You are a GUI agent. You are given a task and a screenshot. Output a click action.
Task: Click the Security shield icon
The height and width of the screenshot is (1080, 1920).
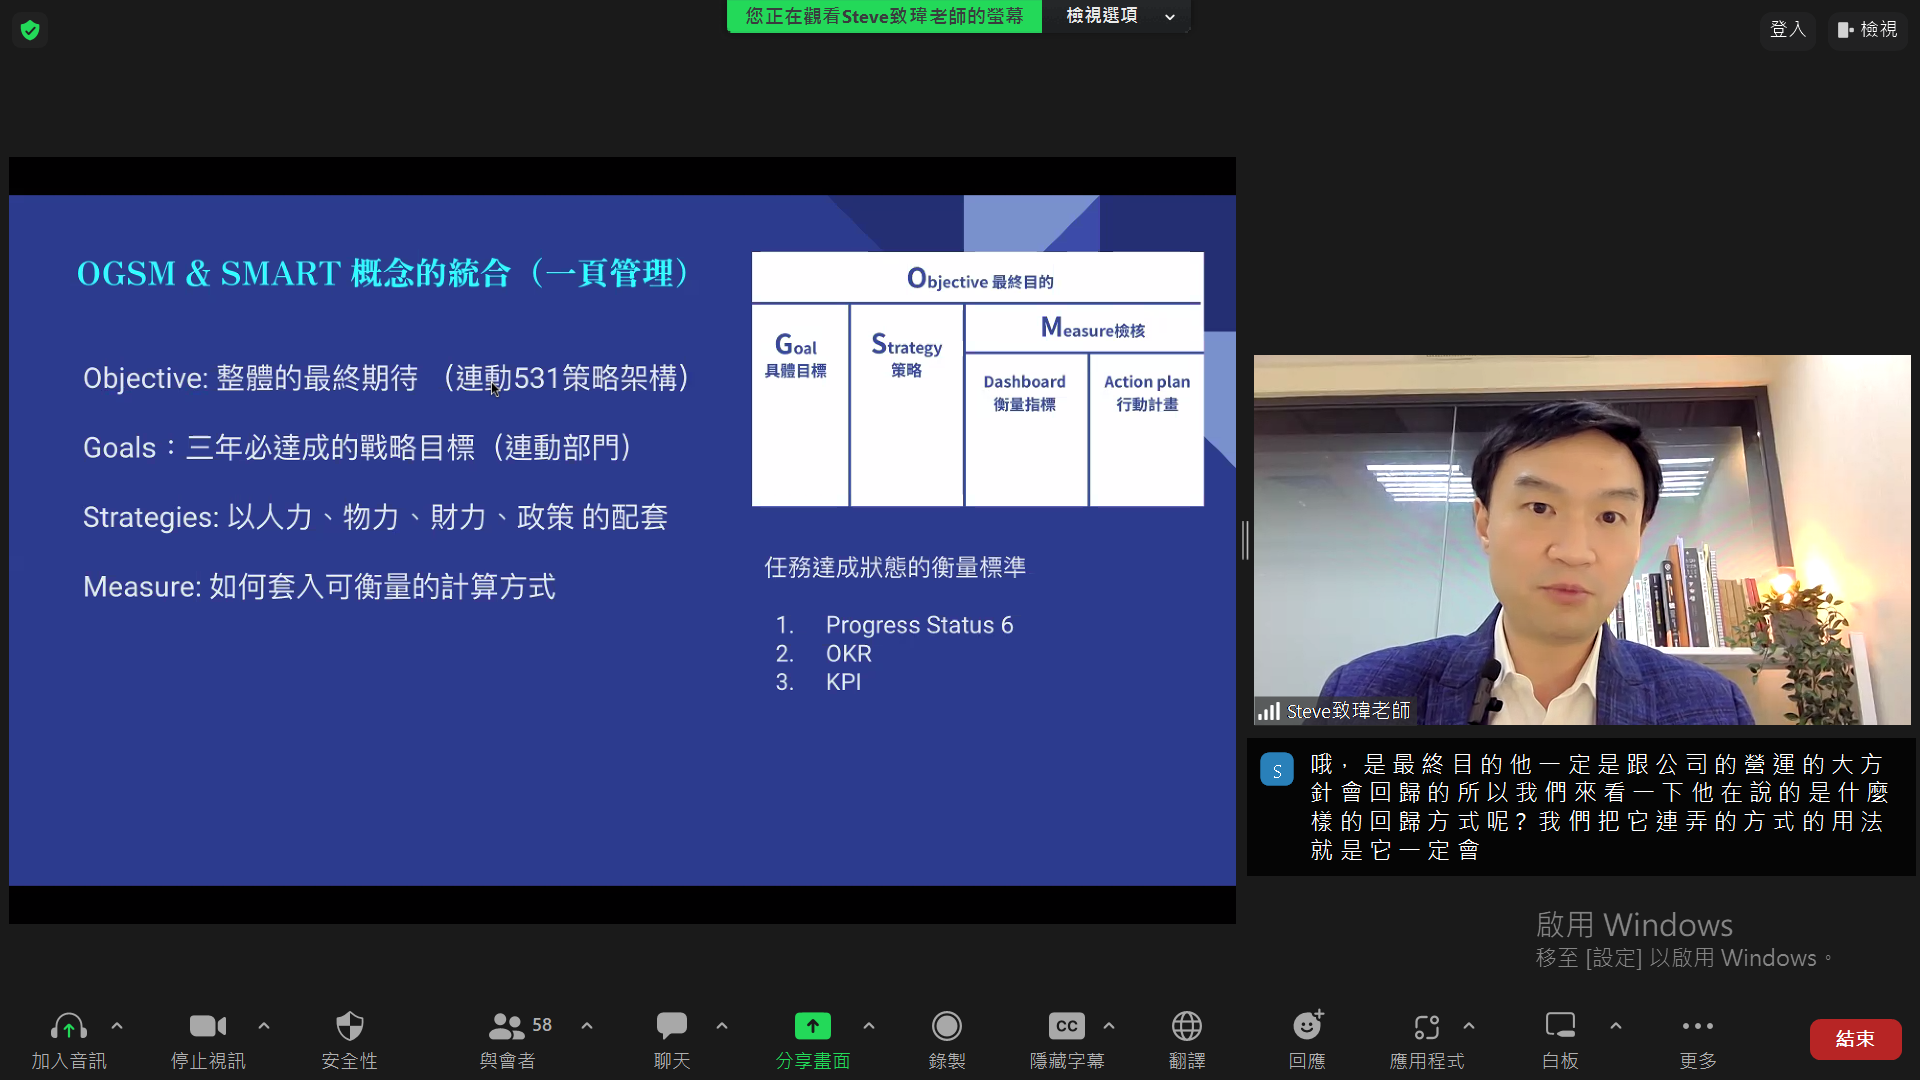349,1027
